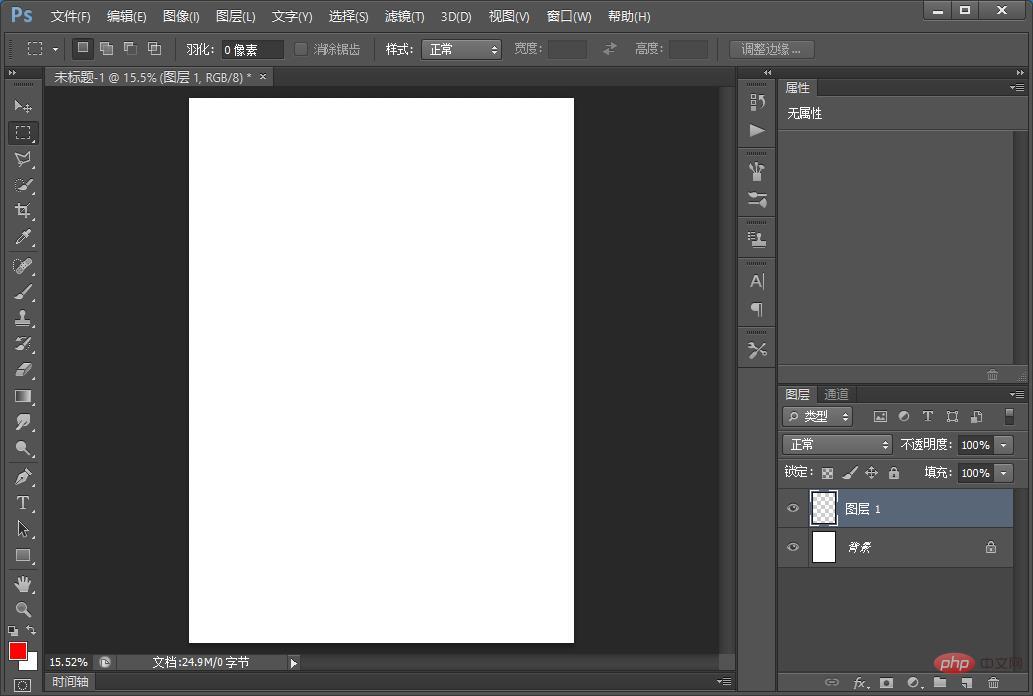This screenshot has height=696, width=1033.
Task: Toggle Quick Mask mode
Action: point(22,685)
